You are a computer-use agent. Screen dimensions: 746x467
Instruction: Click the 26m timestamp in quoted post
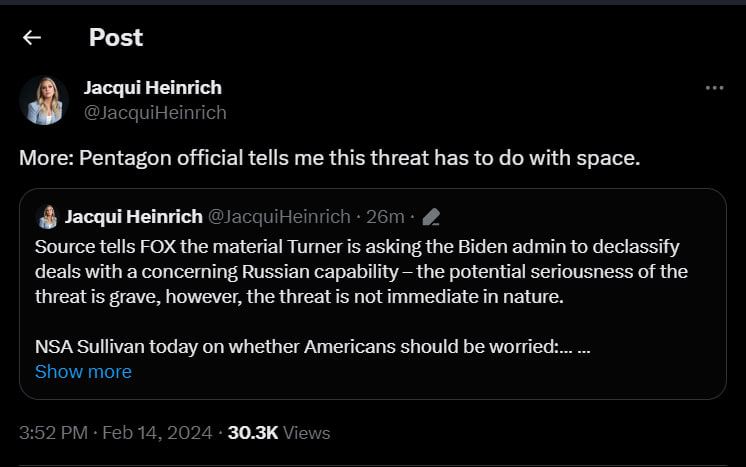tap(385, 216)
